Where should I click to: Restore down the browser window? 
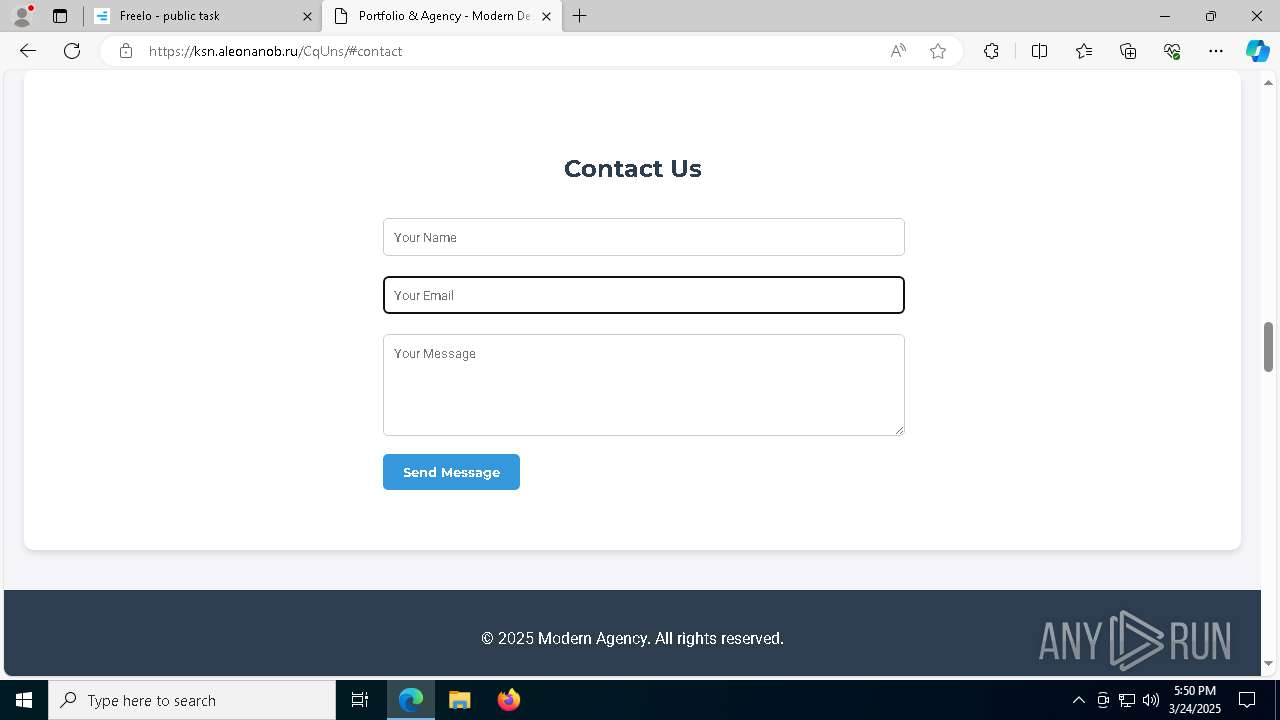(1211, 16)
